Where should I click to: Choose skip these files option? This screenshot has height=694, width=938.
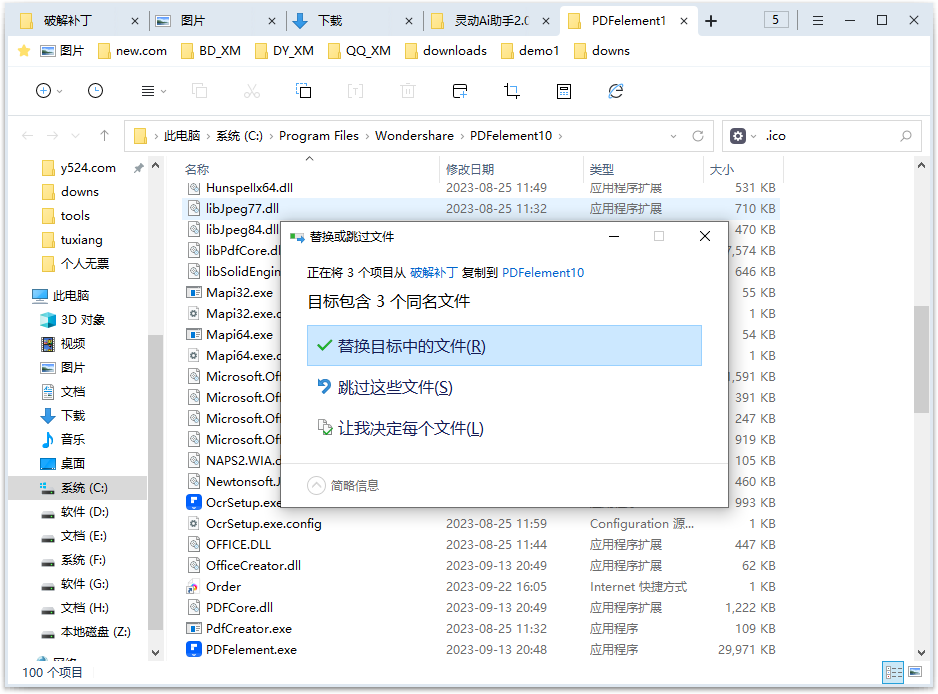504,388
